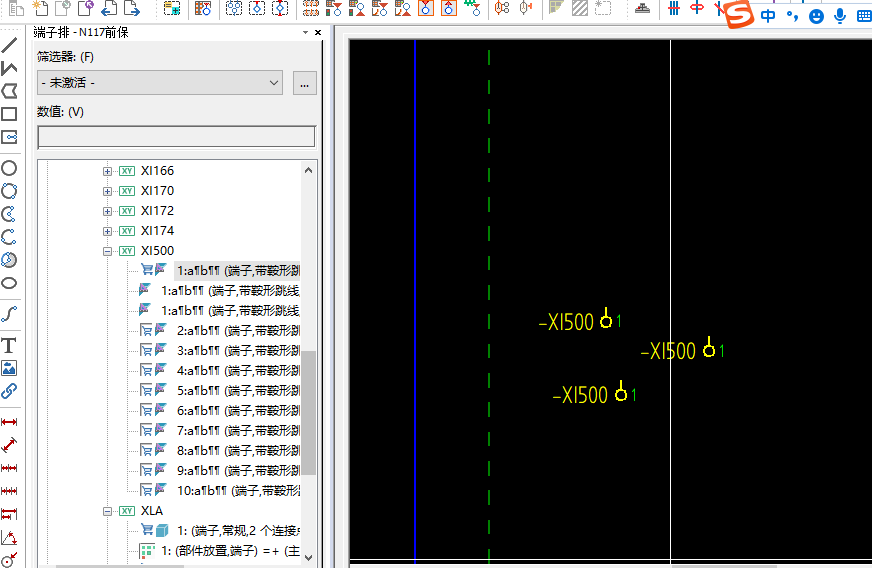Select the Polyline drawing tool

click(9, 68)
